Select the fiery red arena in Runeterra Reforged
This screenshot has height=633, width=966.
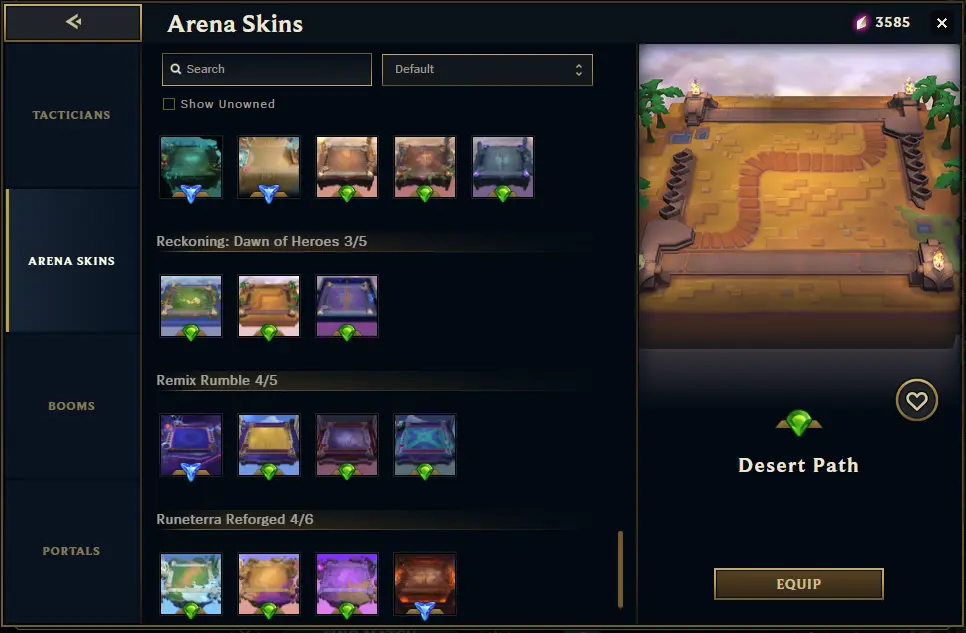tap(424, 584)
